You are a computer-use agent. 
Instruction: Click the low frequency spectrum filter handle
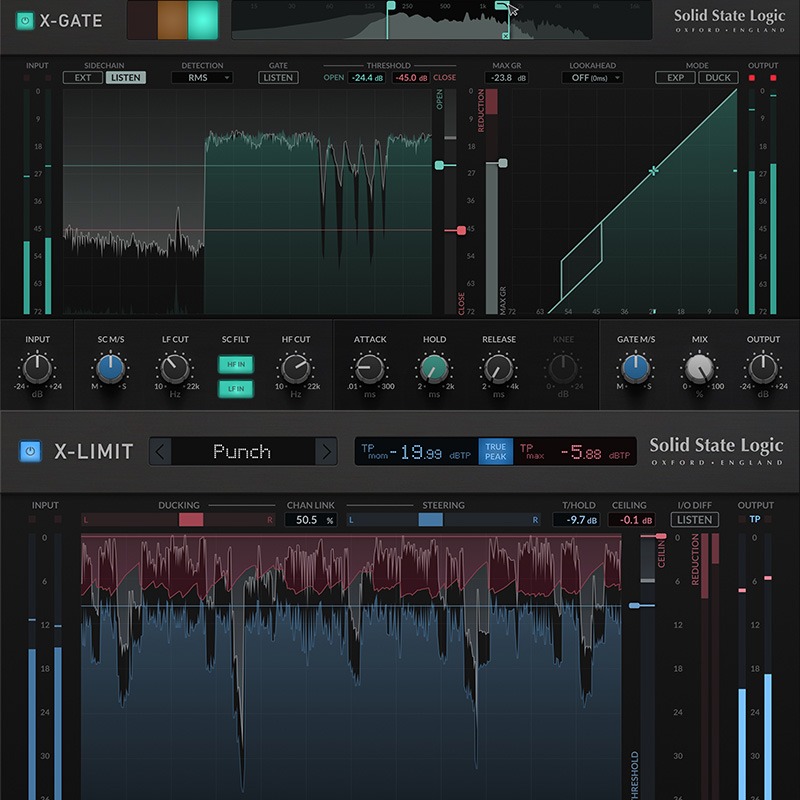391,6
